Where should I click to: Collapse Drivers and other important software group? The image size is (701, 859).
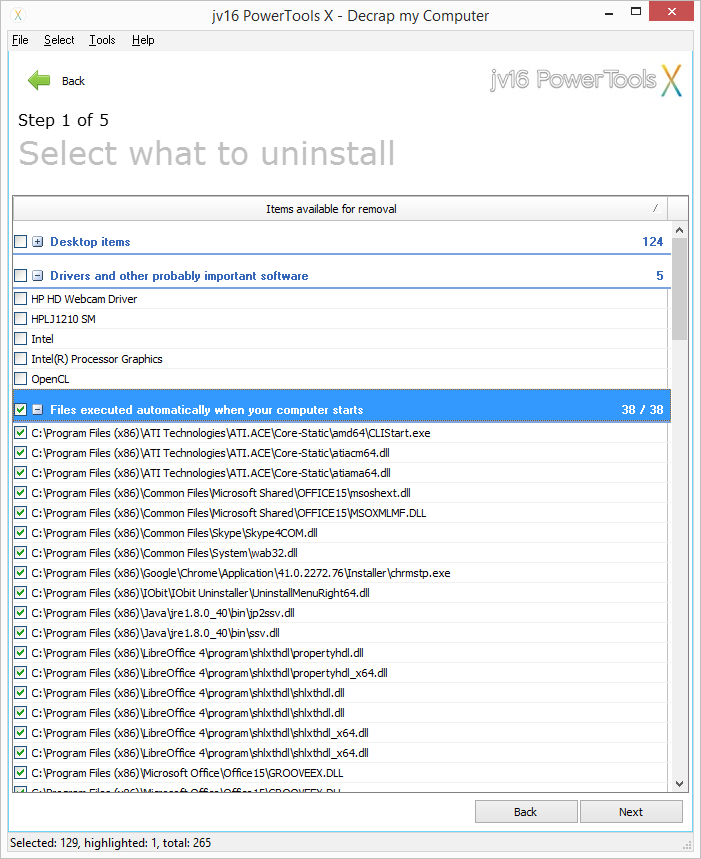click(38, 276)
